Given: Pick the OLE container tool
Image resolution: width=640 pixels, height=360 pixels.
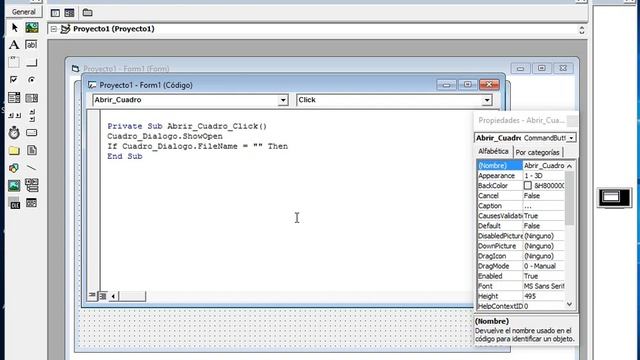Looking at the screenshot, I should click(x=14, y=203).
